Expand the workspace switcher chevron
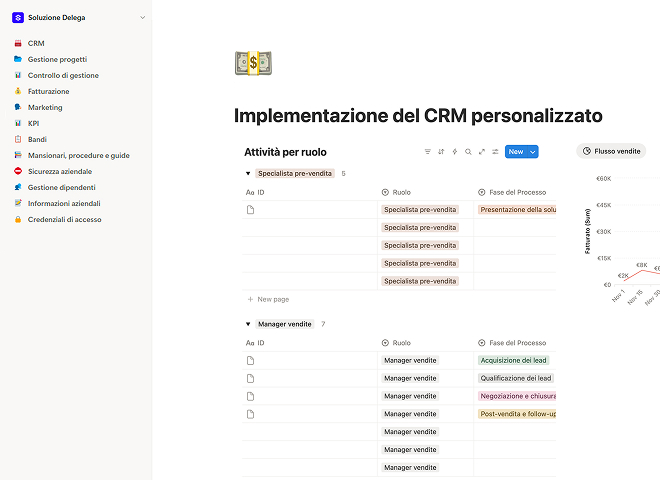 (x=143, y=18)
